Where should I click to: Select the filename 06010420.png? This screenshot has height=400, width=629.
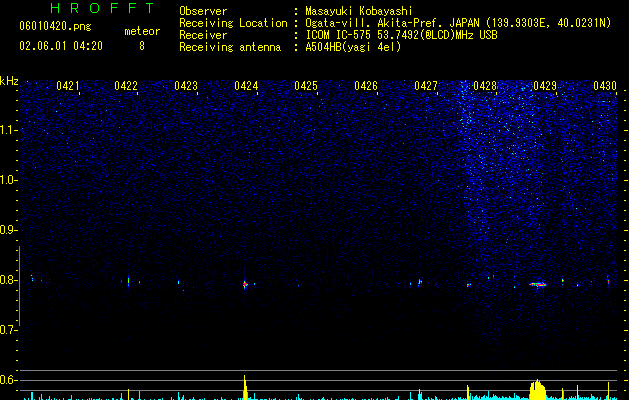click(x=55, y=26)
